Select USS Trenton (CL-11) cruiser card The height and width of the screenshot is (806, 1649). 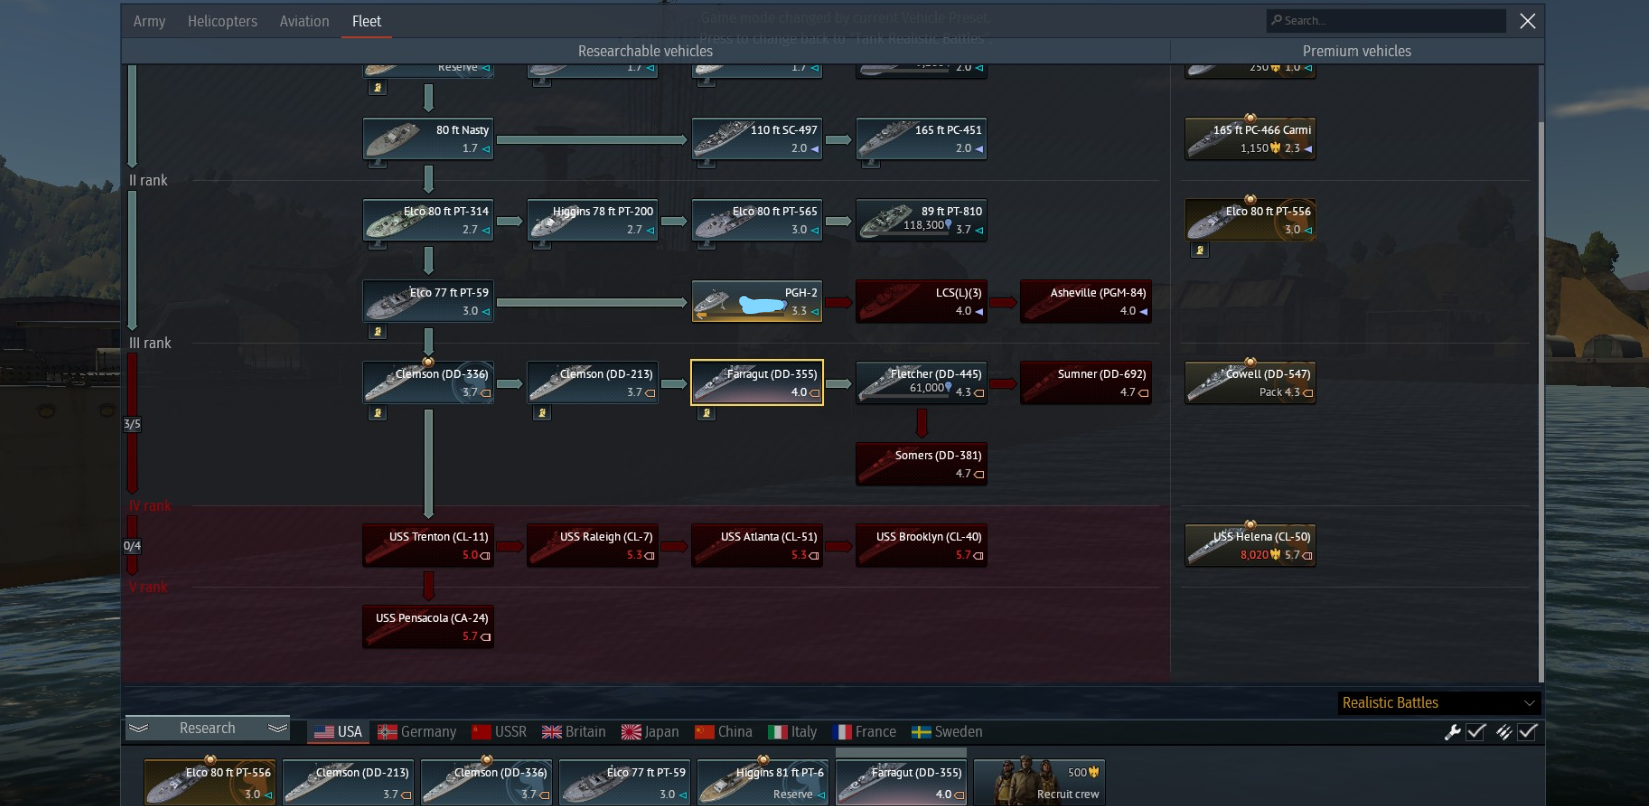(428, 546)
